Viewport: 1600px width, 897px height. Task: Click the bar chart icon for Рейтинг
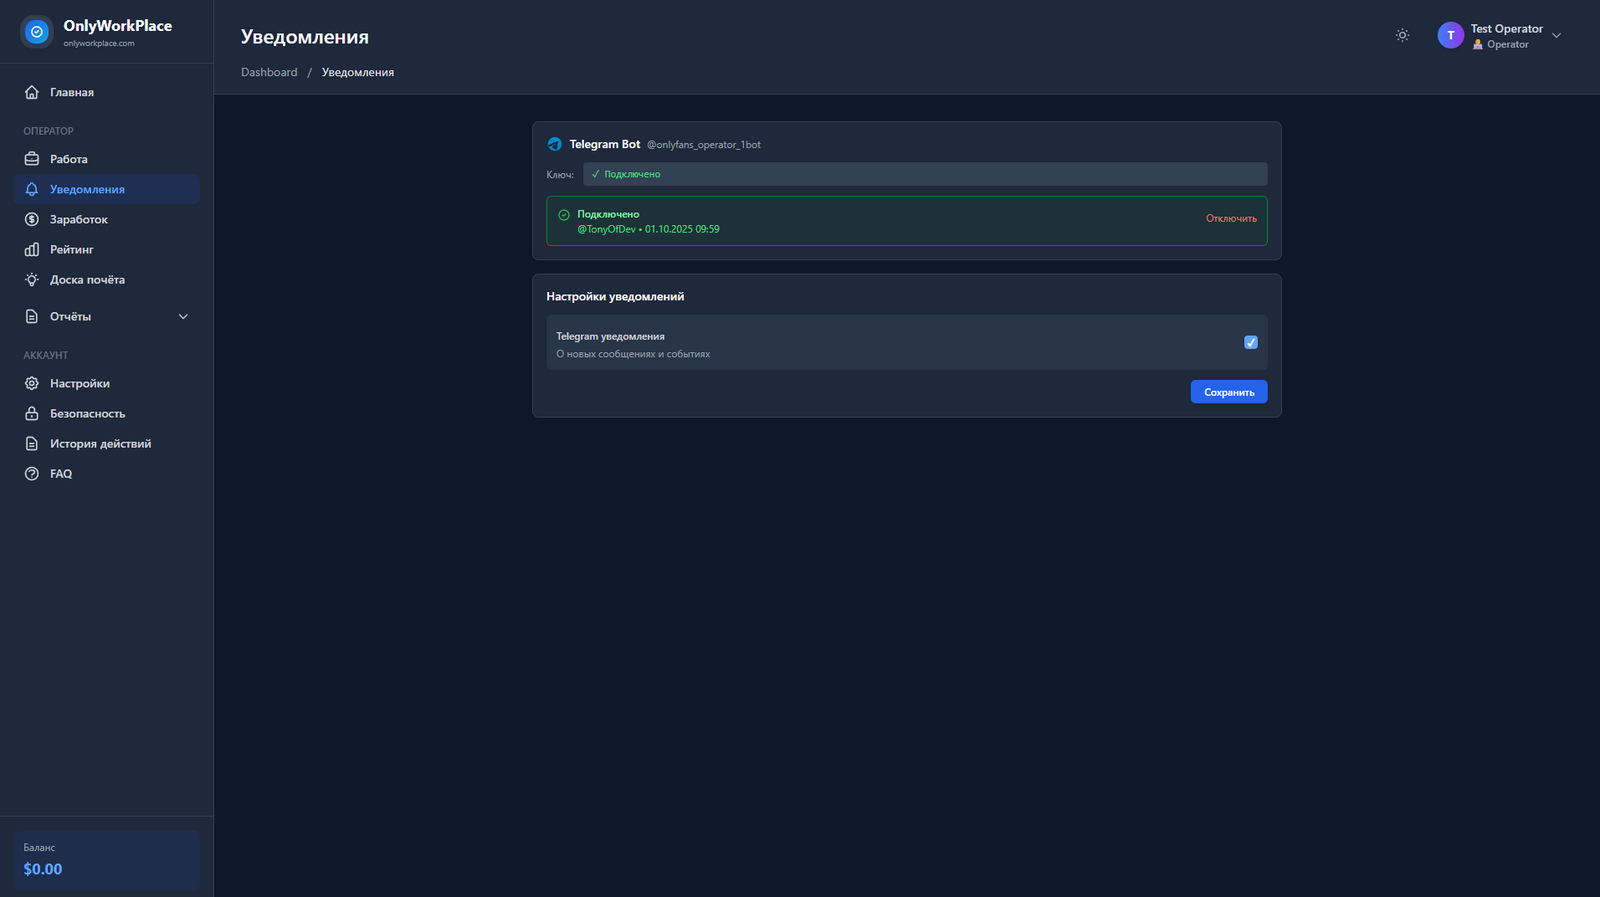32,249
